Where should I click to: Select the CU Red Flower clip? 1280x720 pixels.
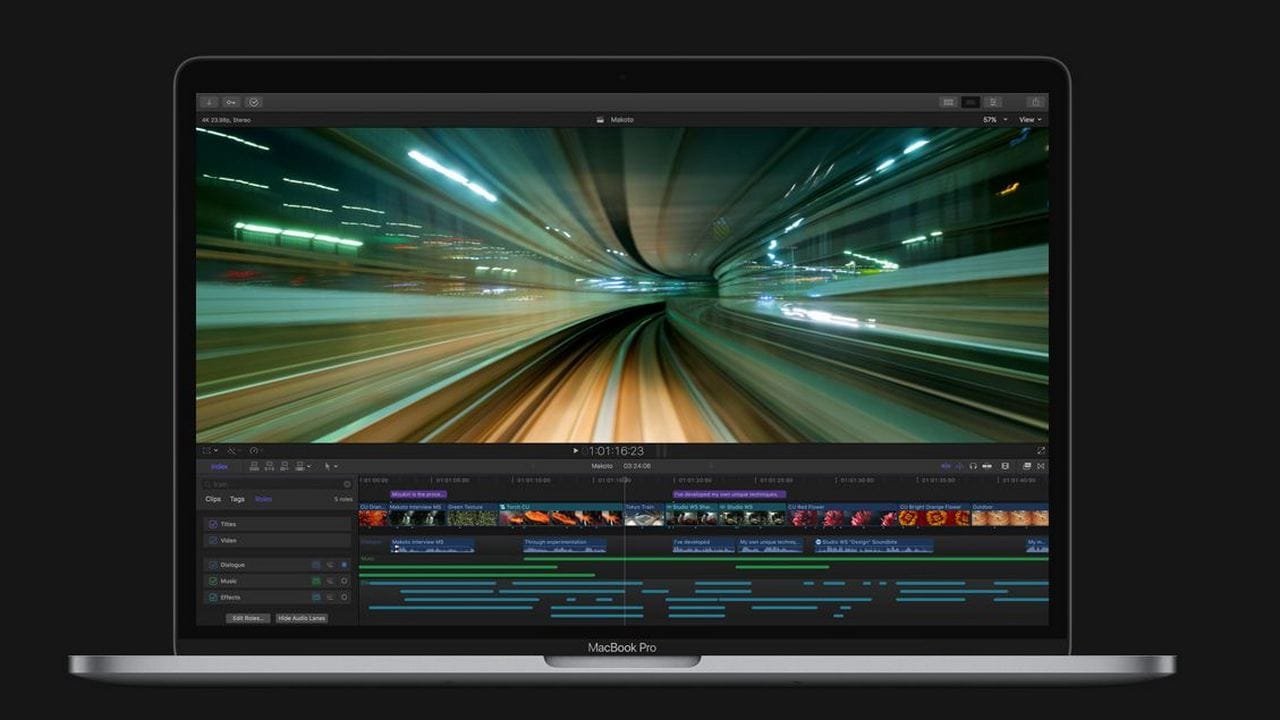(841, 514)
